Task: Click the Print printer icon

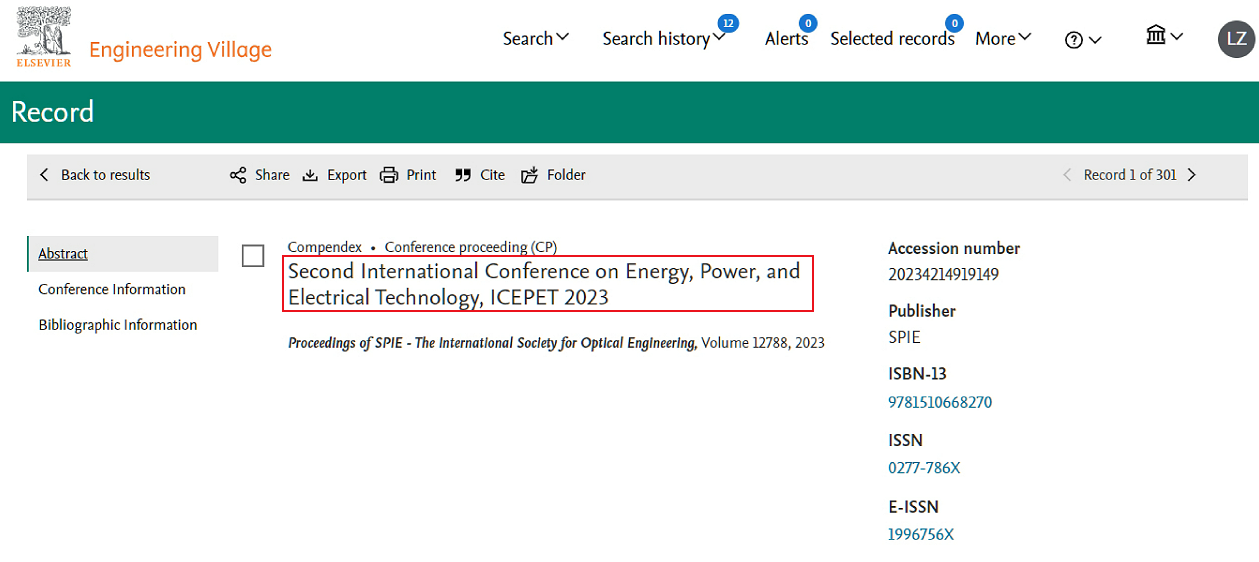Action: tap(389, 175)
